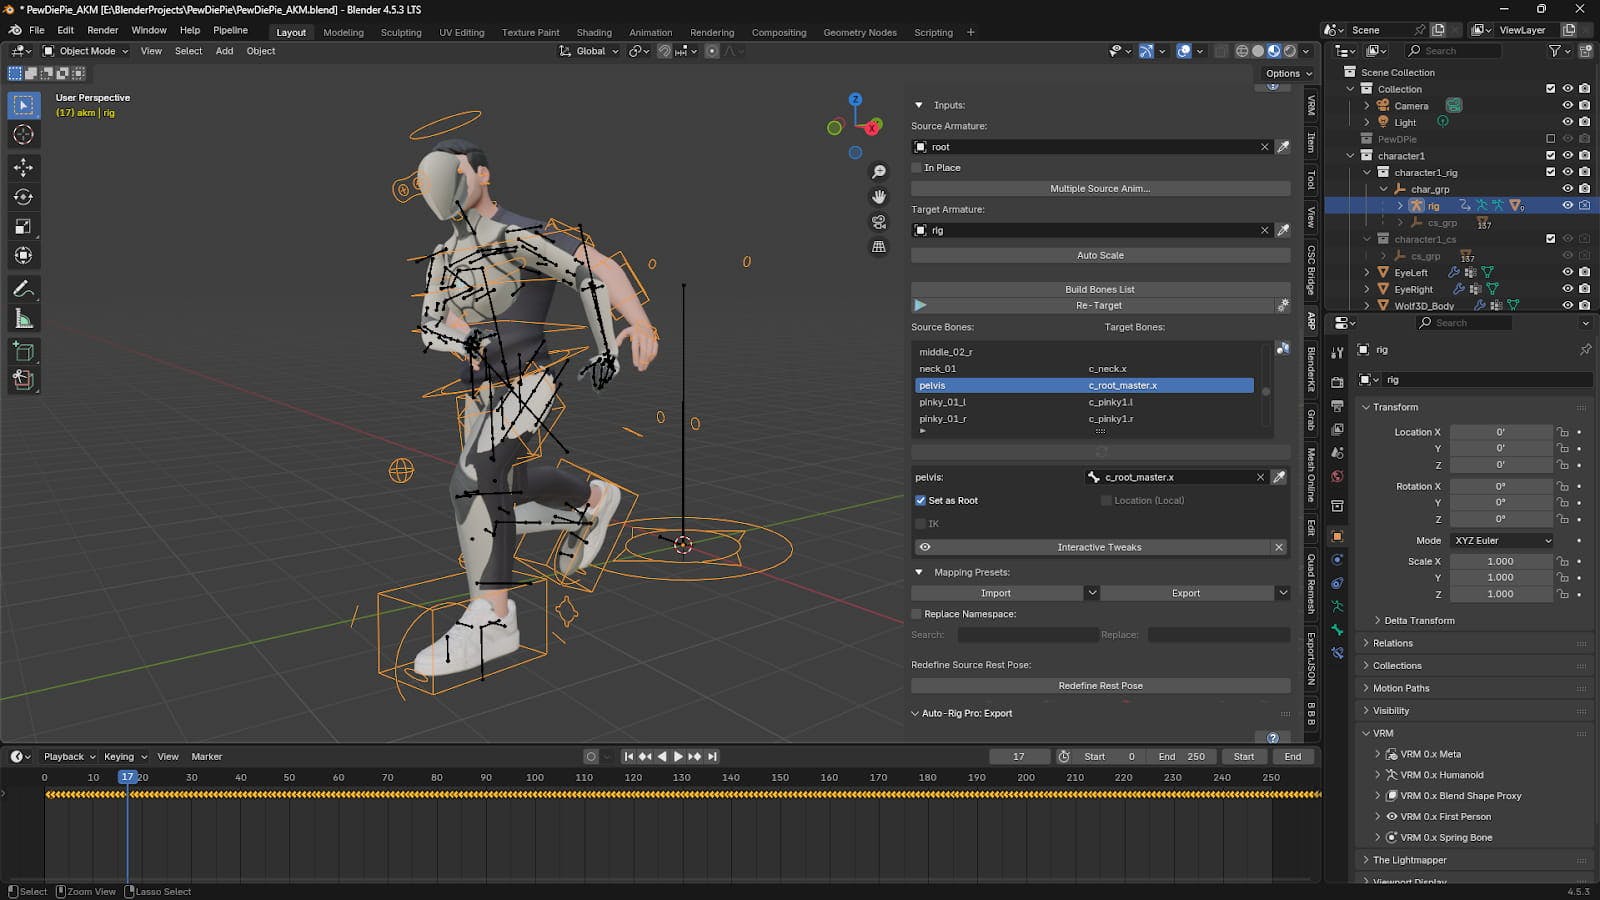Expand the Delta Transform section
Screen dimensions: 1600x900
(1418, 621)
